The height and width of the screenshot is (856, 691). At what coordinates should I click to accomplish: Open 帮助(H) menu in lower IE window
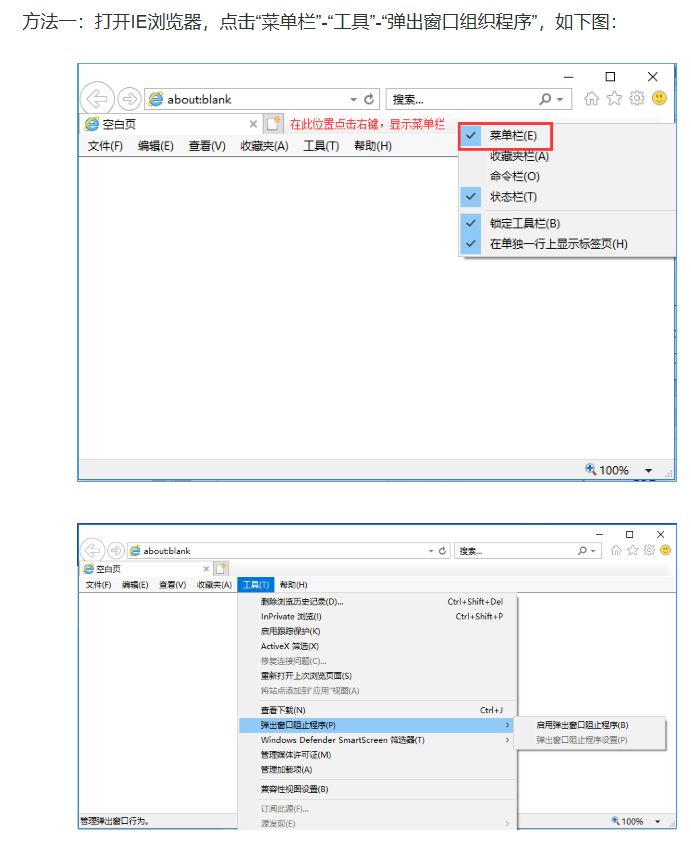point(294,584)
